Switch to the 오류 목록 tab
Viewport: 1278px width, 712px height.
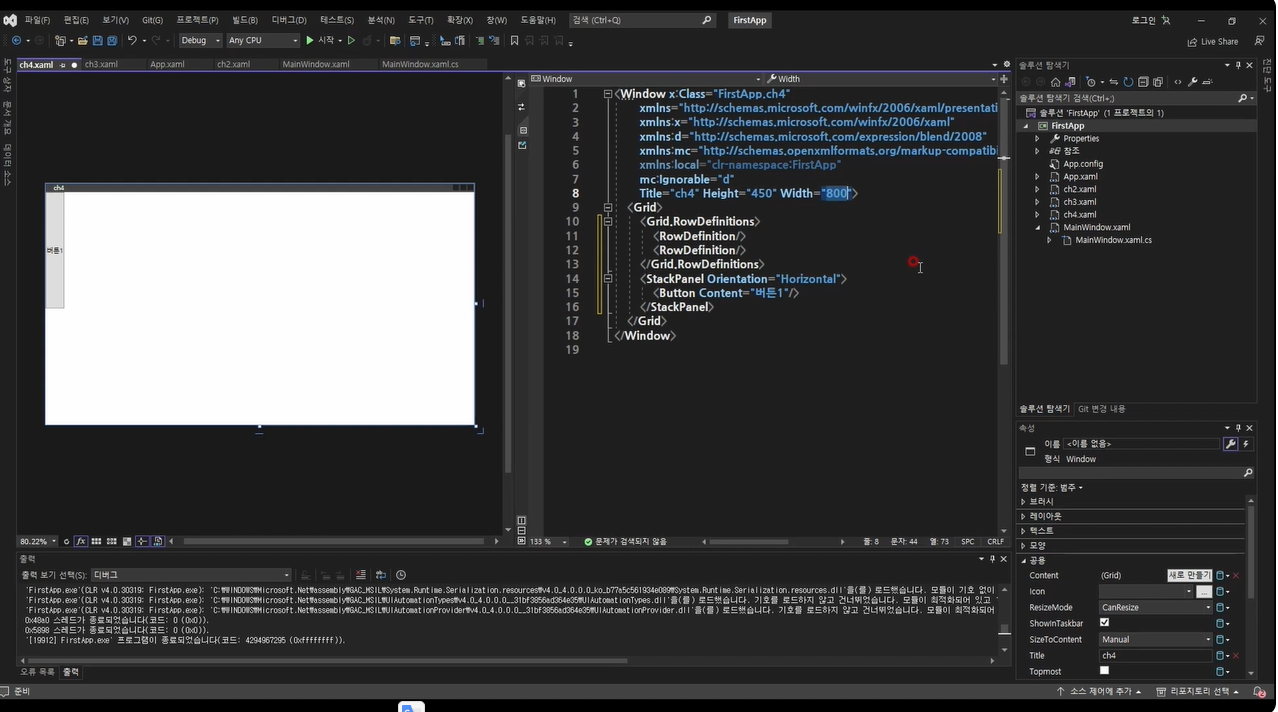click(38, 672)
